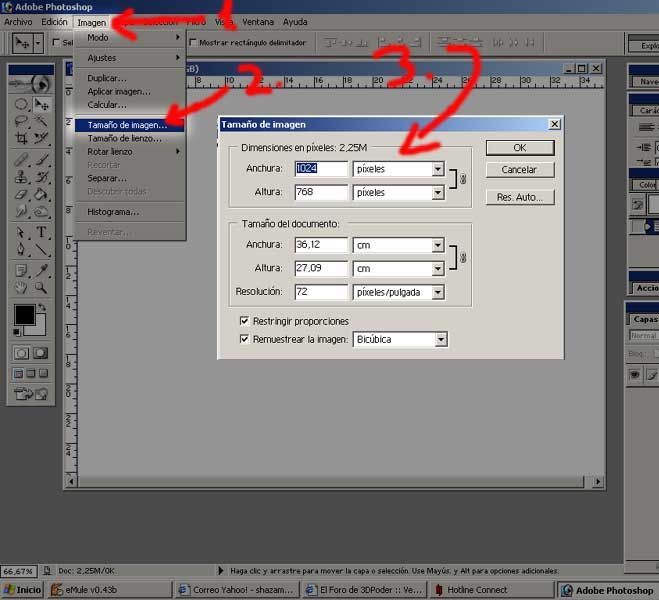The width and height of the screenshot is (659, 600).
Task: Select the Crop tool
Action: [21, 138]
